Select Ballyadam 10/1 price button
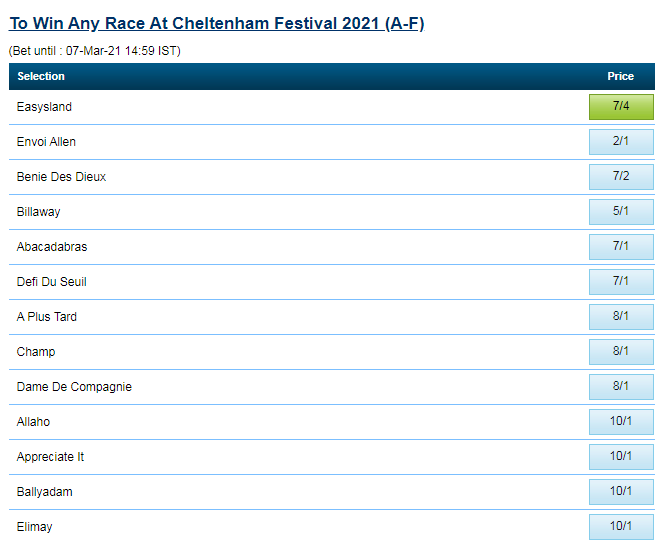Screen dimensions: 658x544 (621, 492)
